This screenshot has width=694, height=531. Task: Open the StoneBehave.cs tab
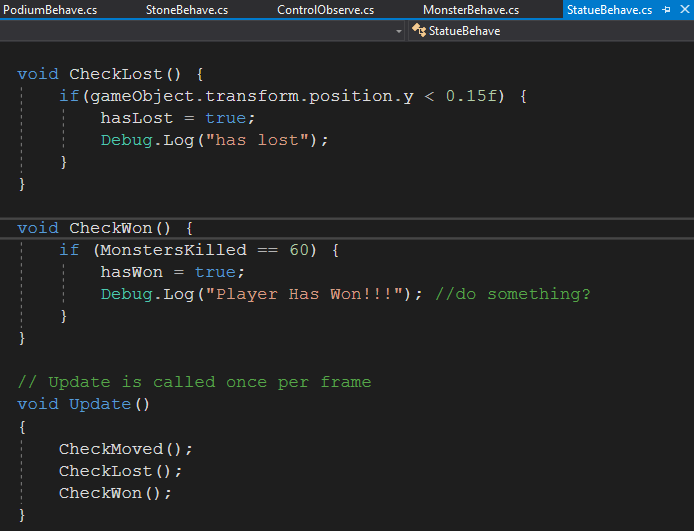[x=187, y=10]
